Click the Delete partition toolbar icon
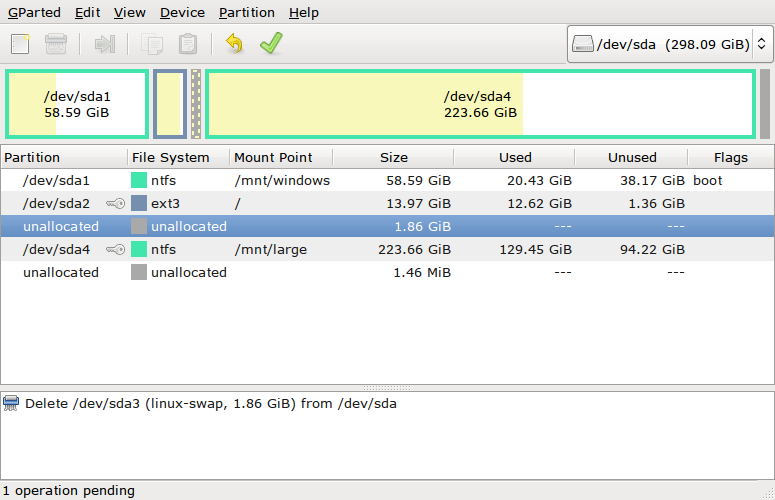This screenshot has height=500, width=775. click(x=56, y=44)
